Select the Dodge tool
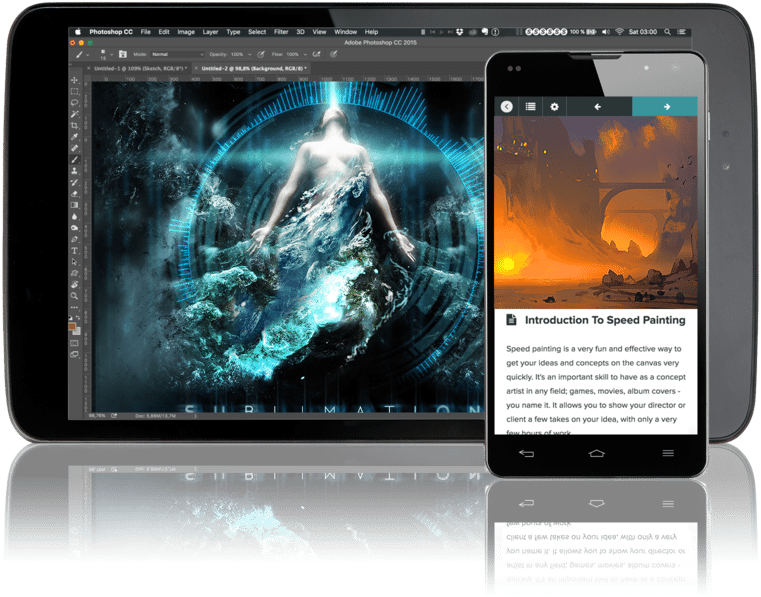 [x=74, y=228]
